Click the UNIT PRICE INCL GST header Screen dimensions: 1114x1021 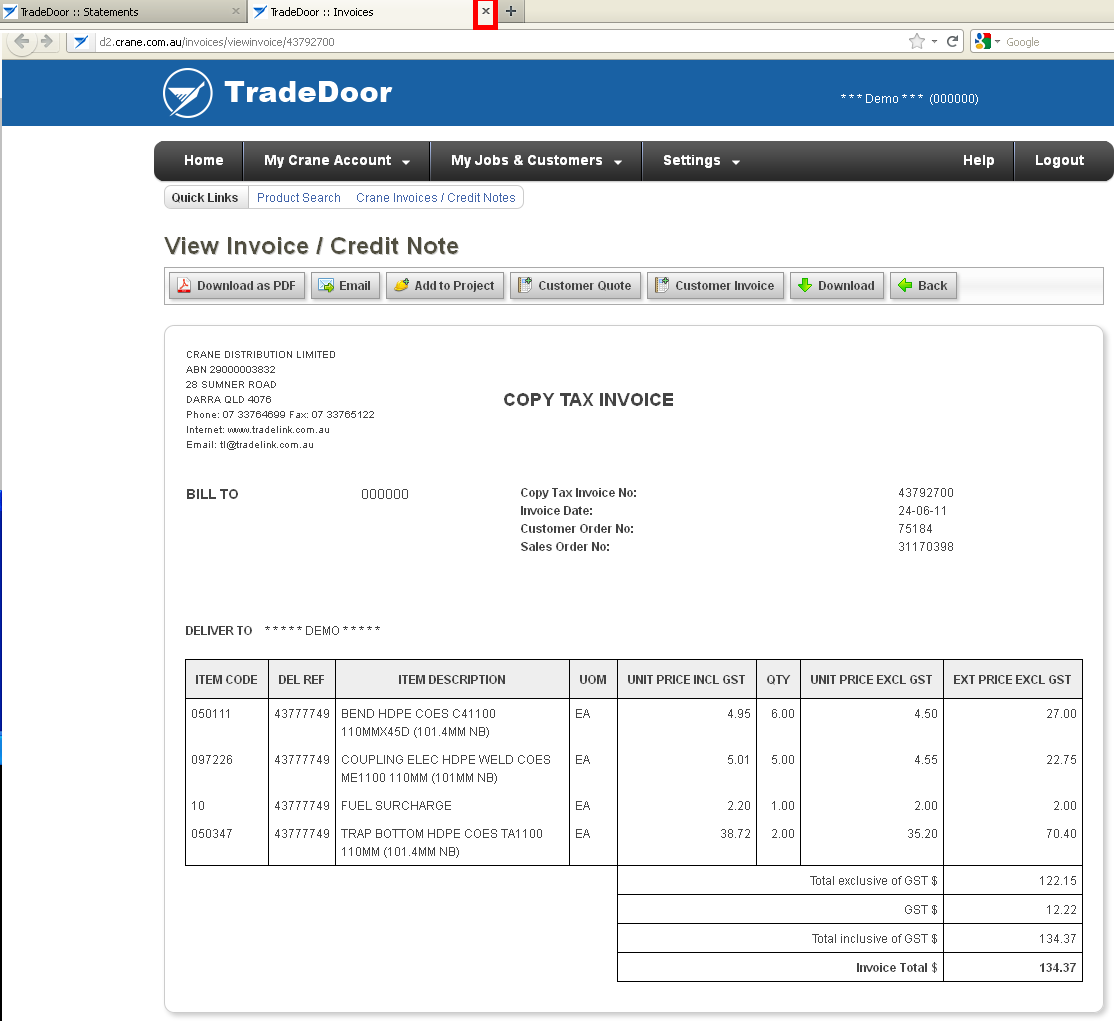pos(686,680)
